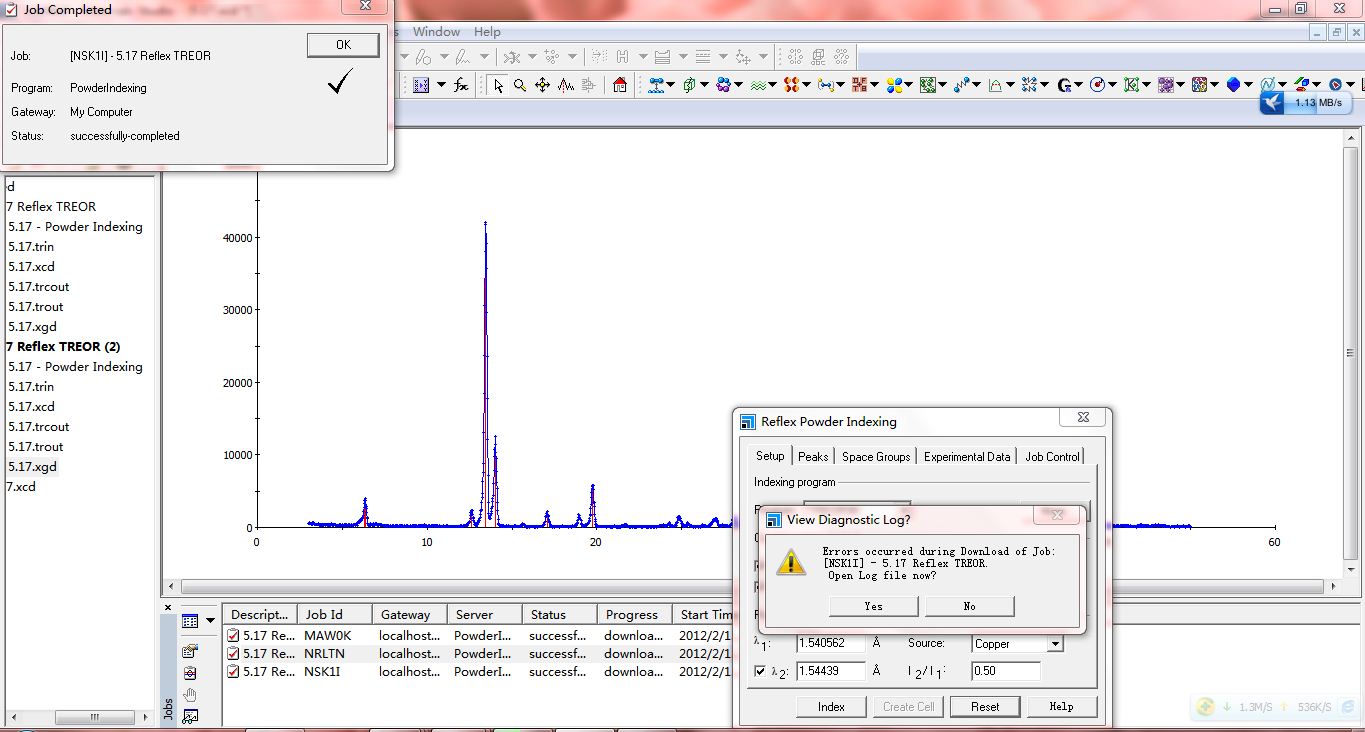
Task: Expand dropdown arrow beside red target-circle icon
Action: (x=1112, y=85)
